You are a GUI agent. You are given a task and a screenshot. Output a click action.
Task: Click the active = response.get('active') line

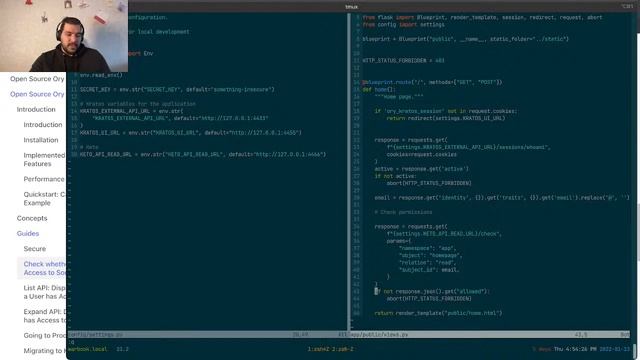pos(422,169)
